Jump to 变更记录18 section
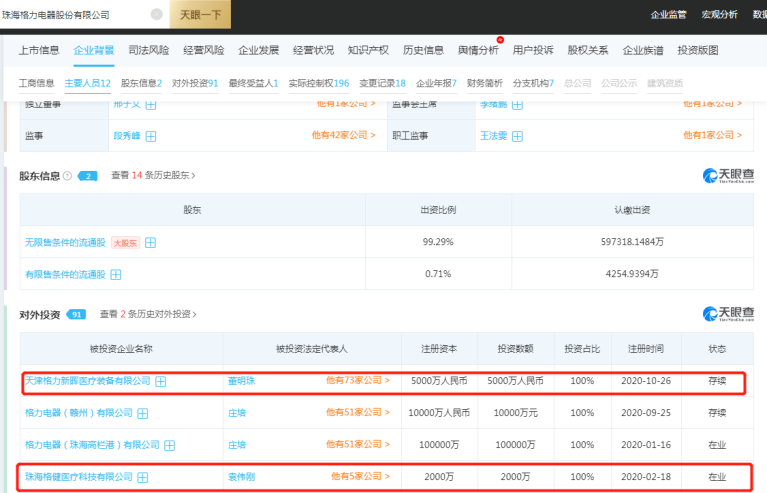The height and width of the screenshot is (493, 767). (383, 83)
